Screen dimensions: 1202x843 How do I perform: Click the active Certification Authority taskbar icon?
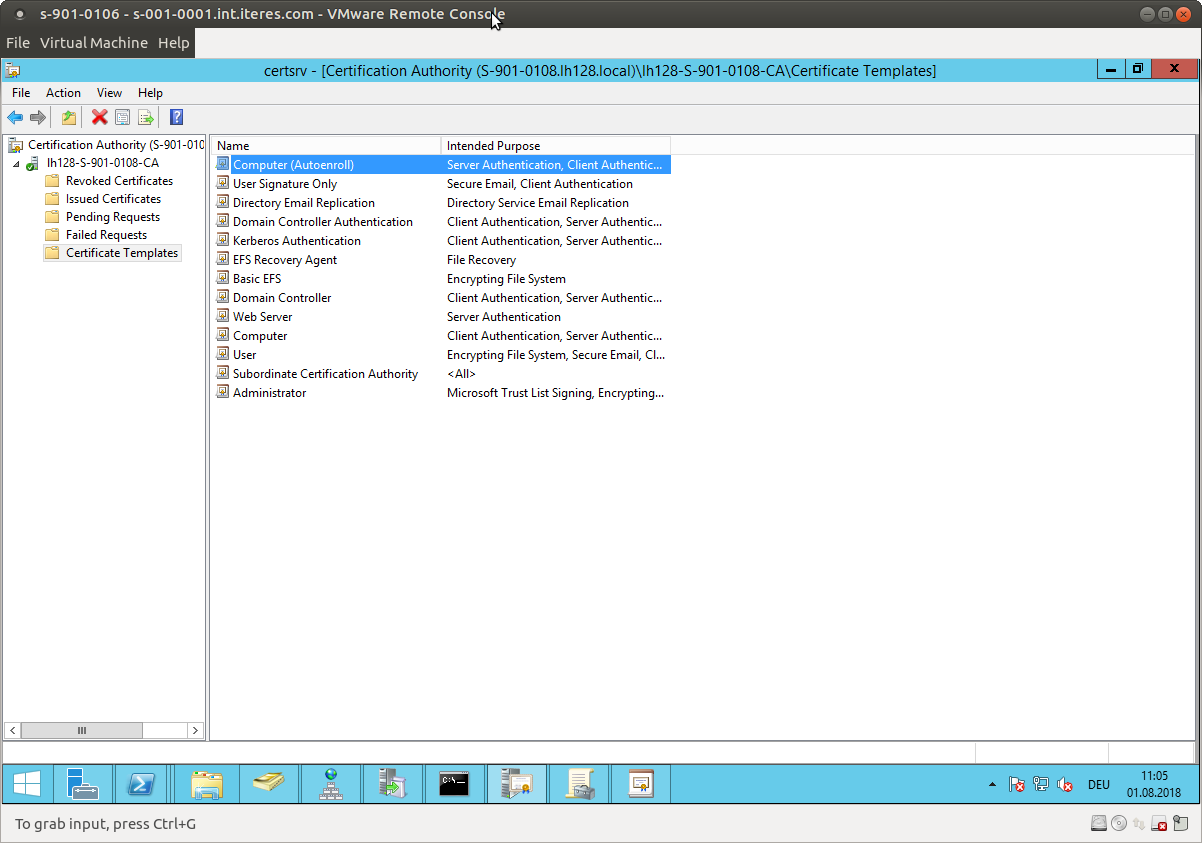click(x=517, y=784)
